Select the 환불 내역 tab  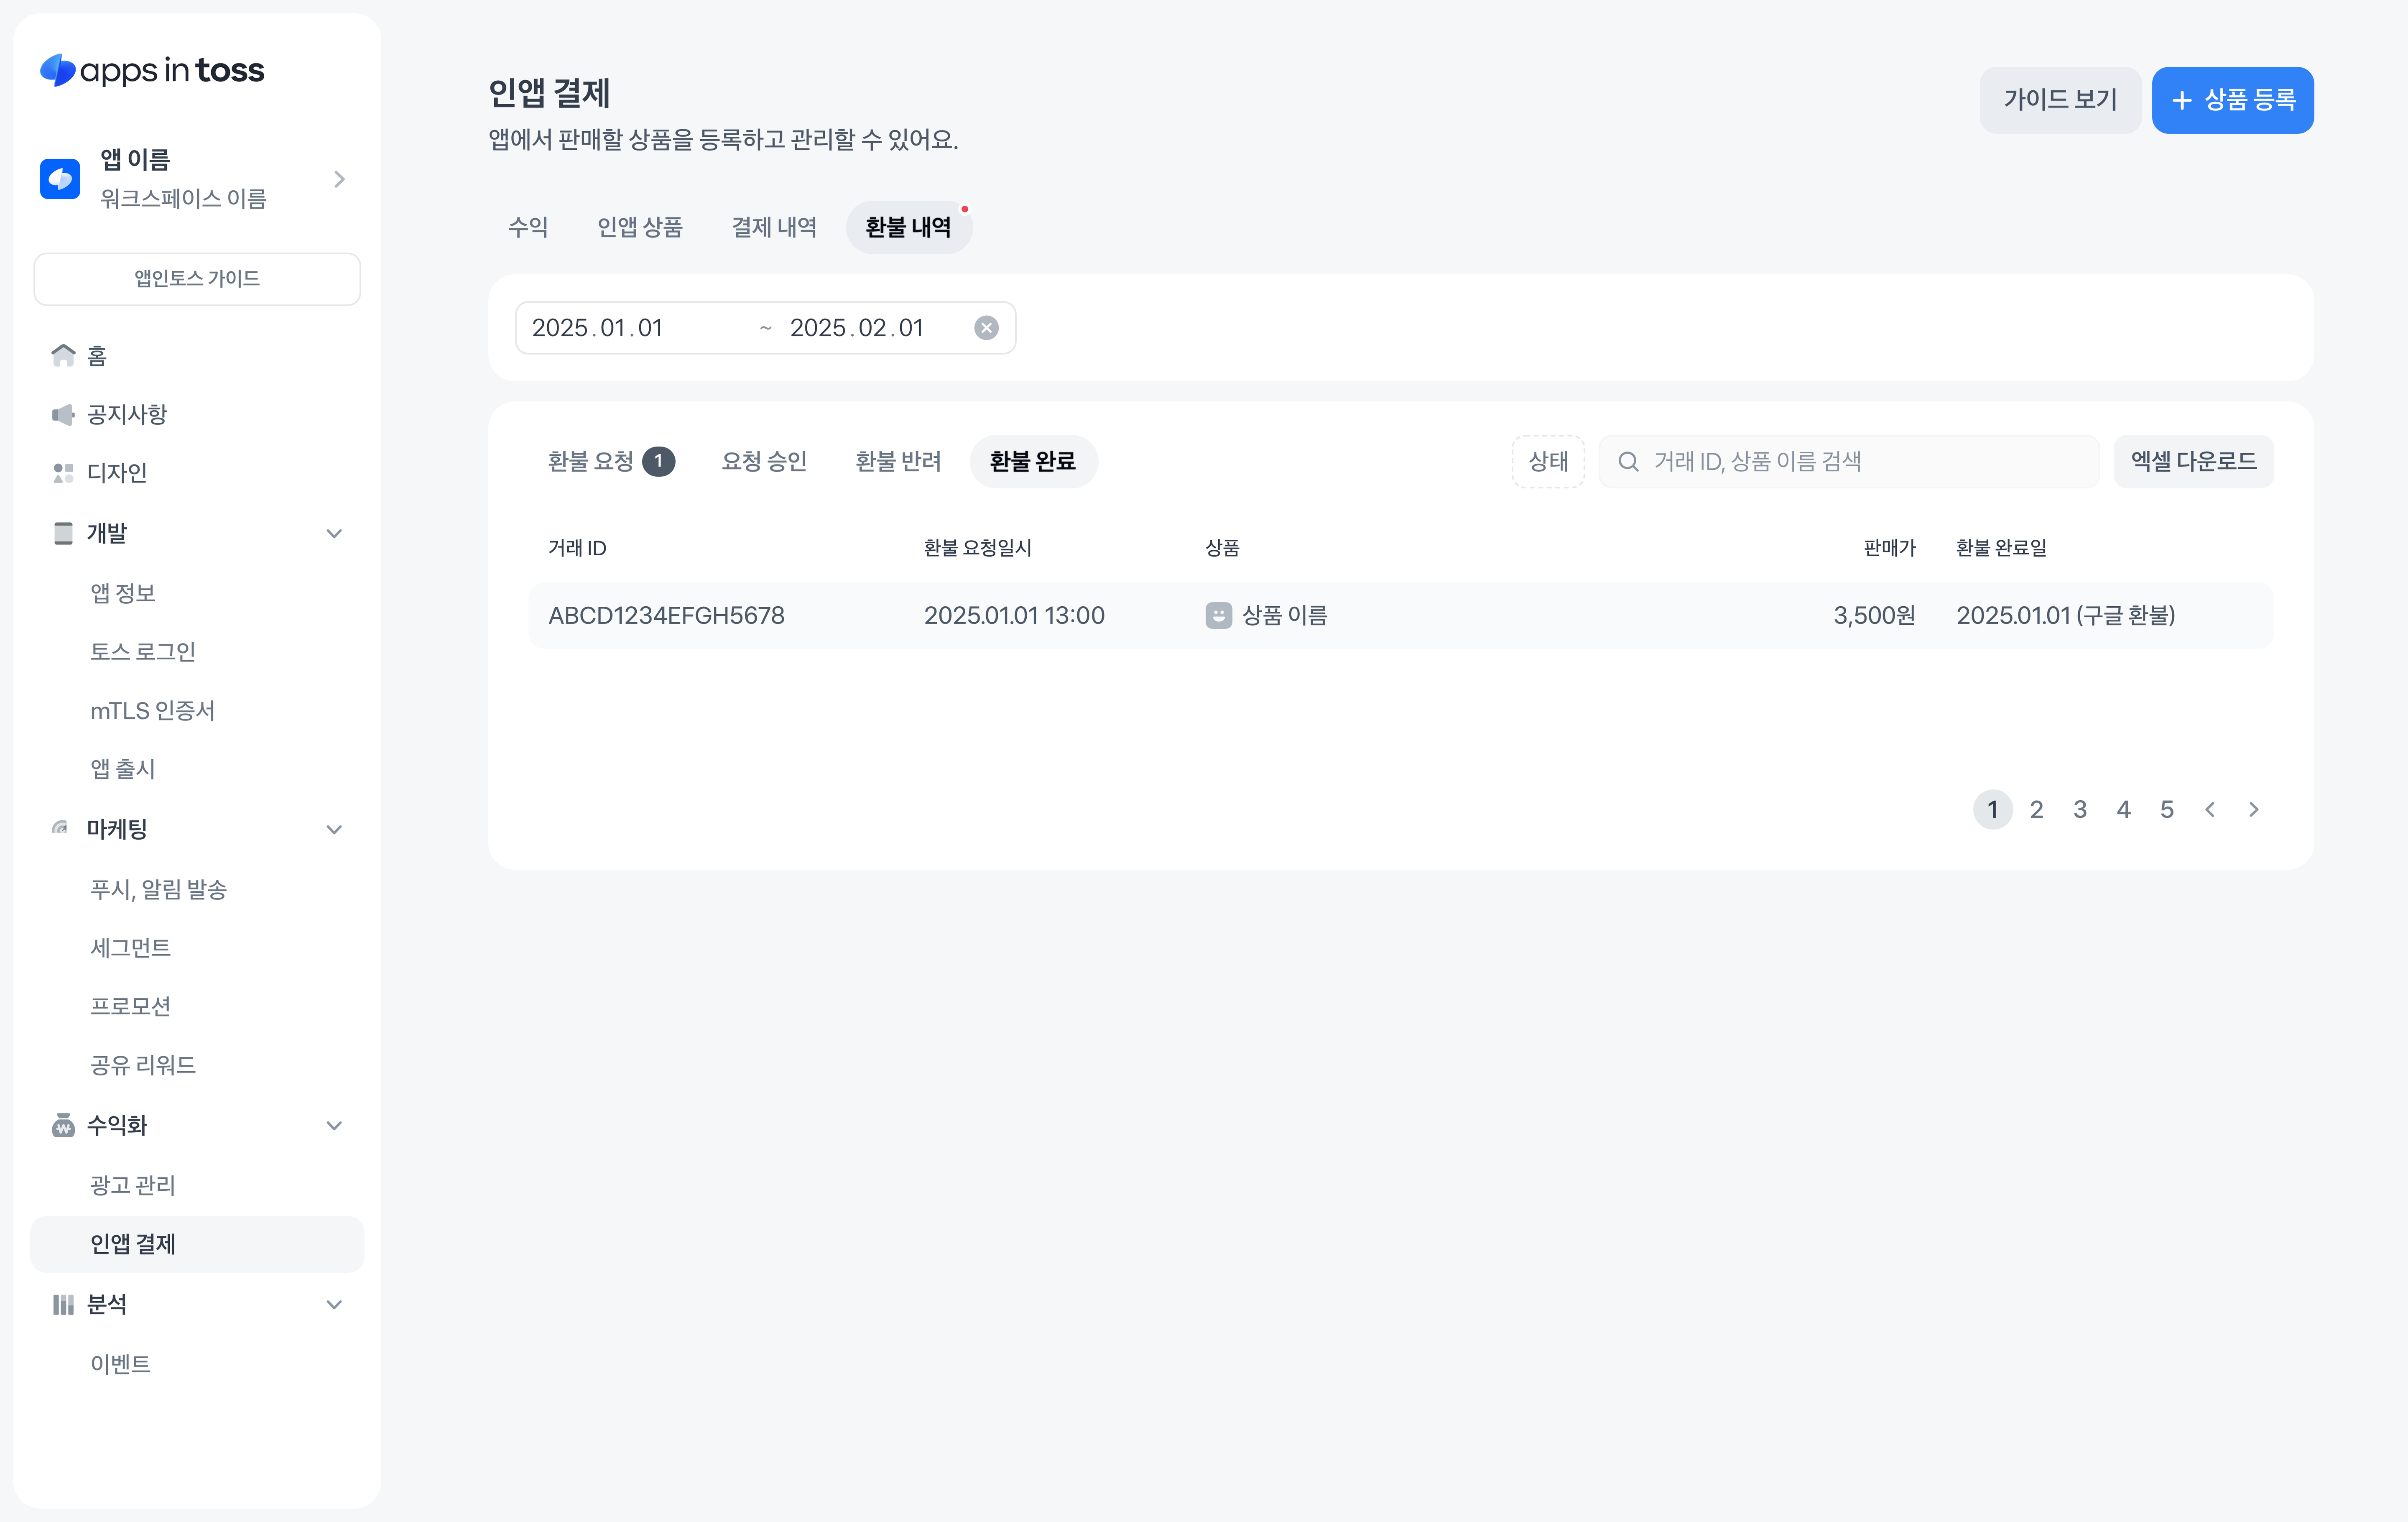click(x=908, y=227)
